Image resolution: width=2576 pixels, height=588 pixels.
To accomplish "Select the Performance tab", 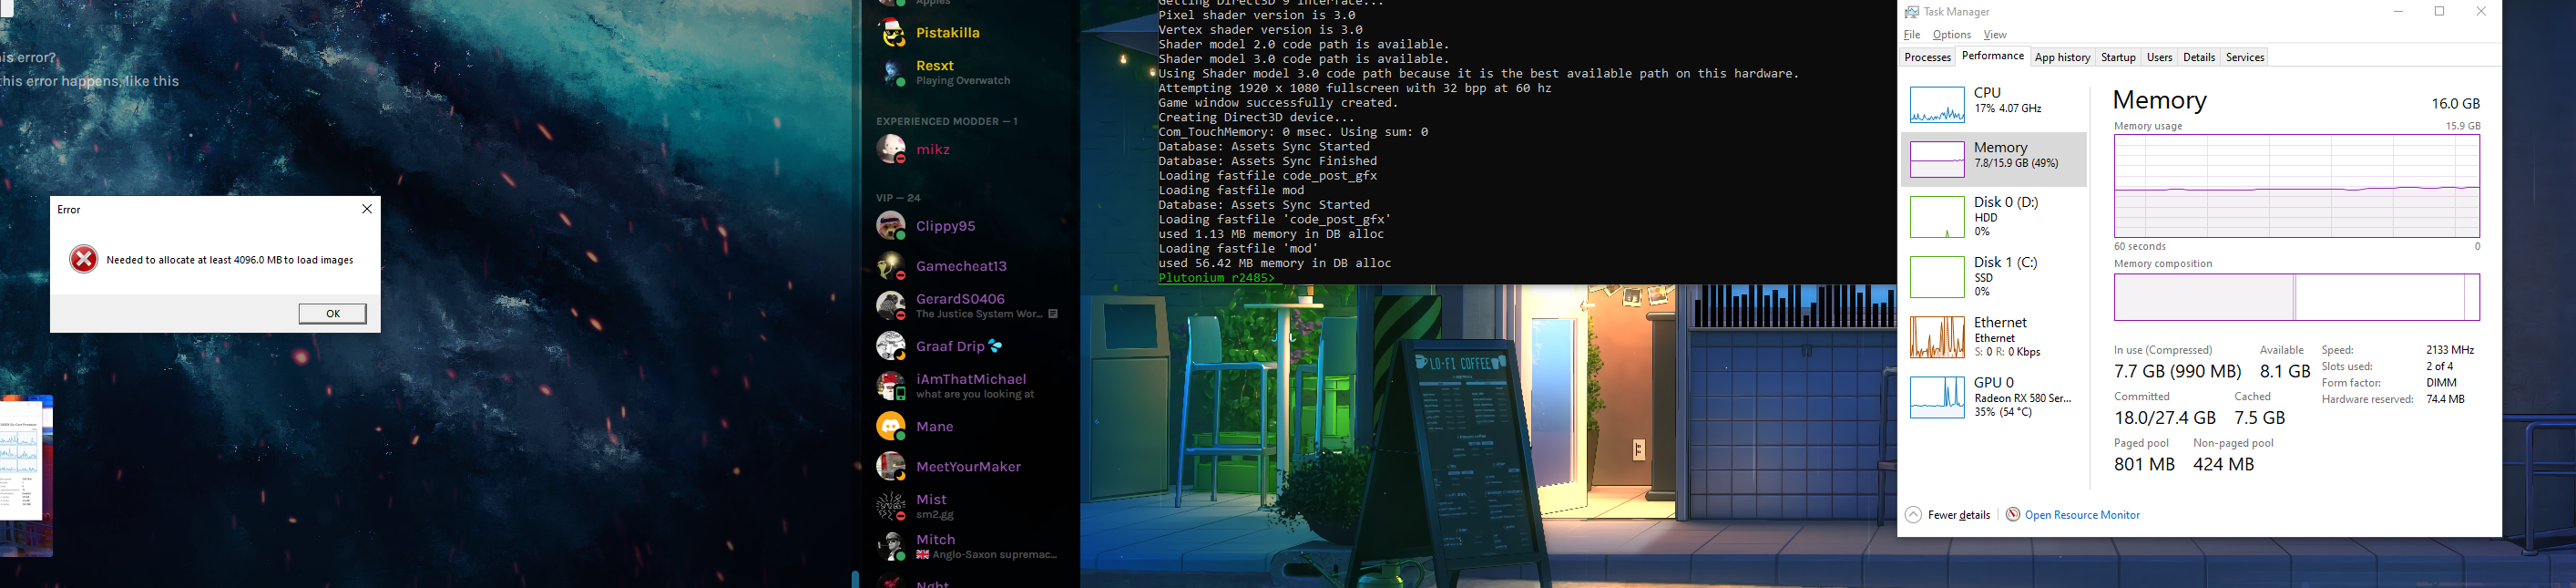I will click(1993, 57).
